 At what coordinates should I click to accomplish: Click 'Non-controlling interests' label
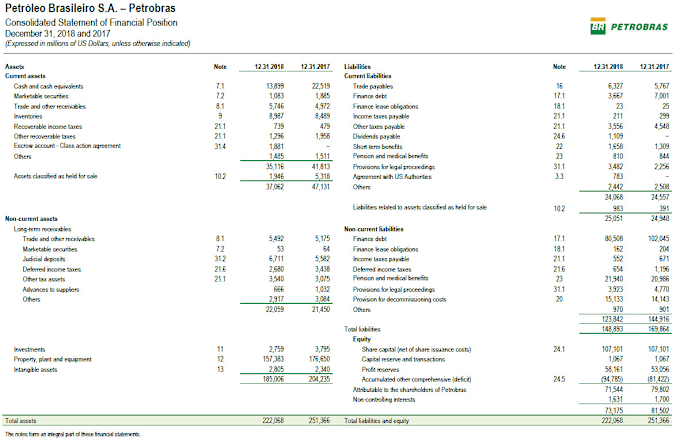pyautogui.click(x=384, y=400)
